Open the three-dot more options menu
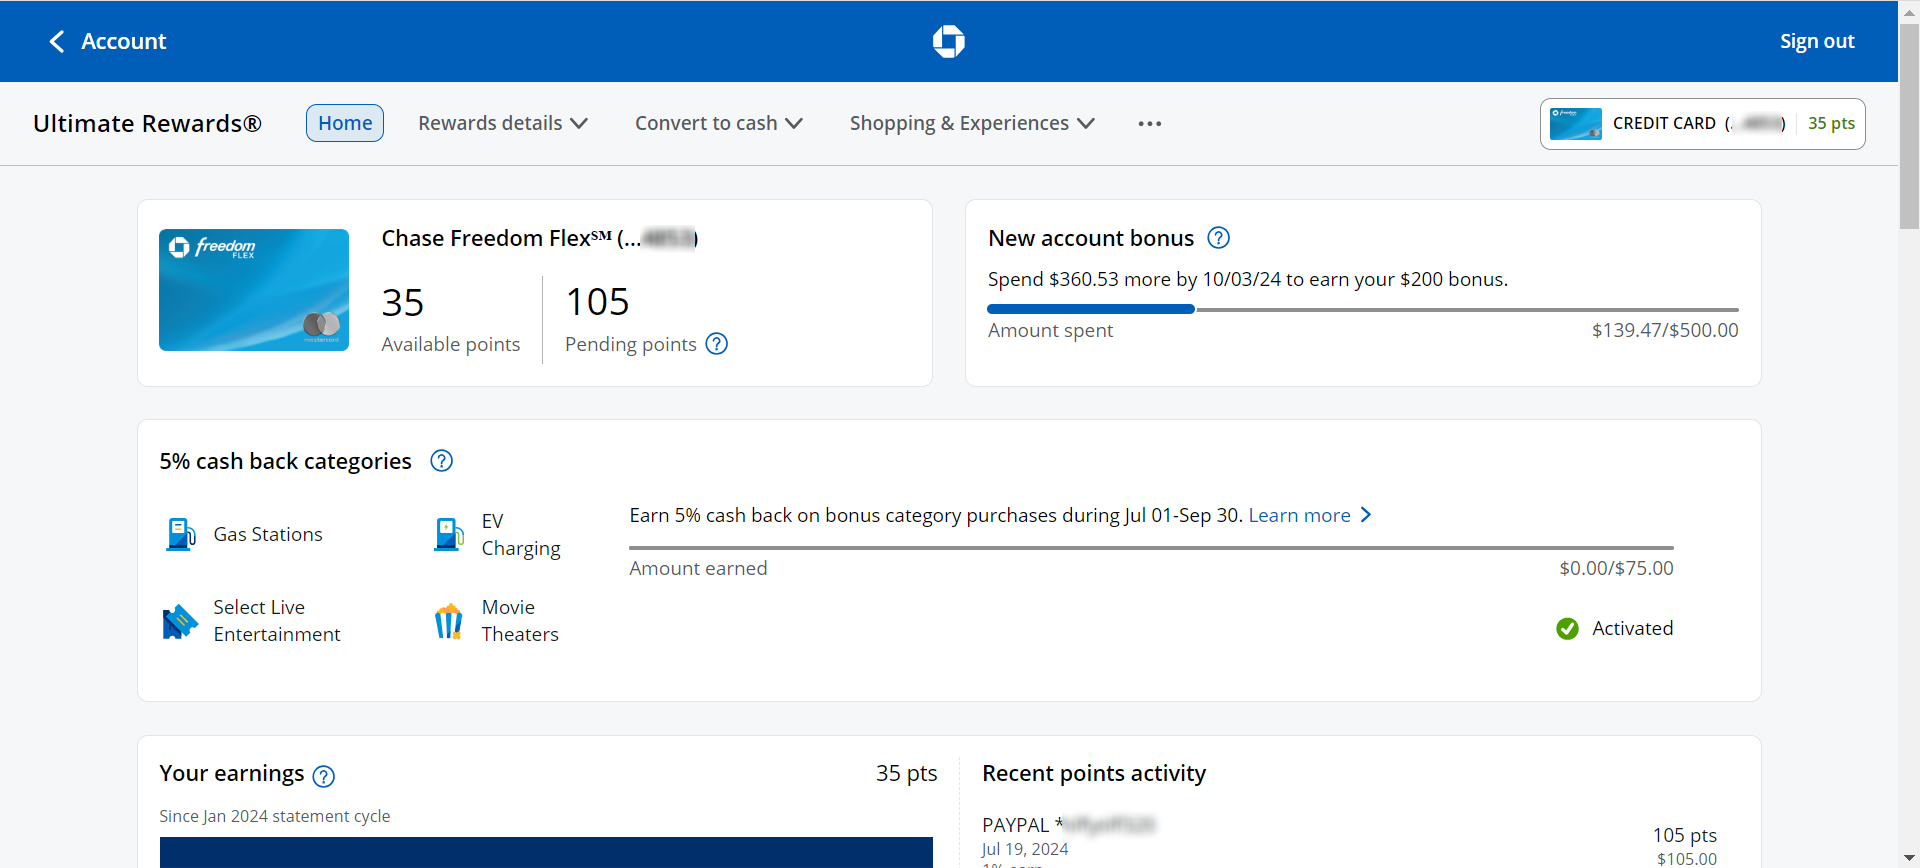Image resolution: width=1920 pixels, height=868 pixels. 1150,123
